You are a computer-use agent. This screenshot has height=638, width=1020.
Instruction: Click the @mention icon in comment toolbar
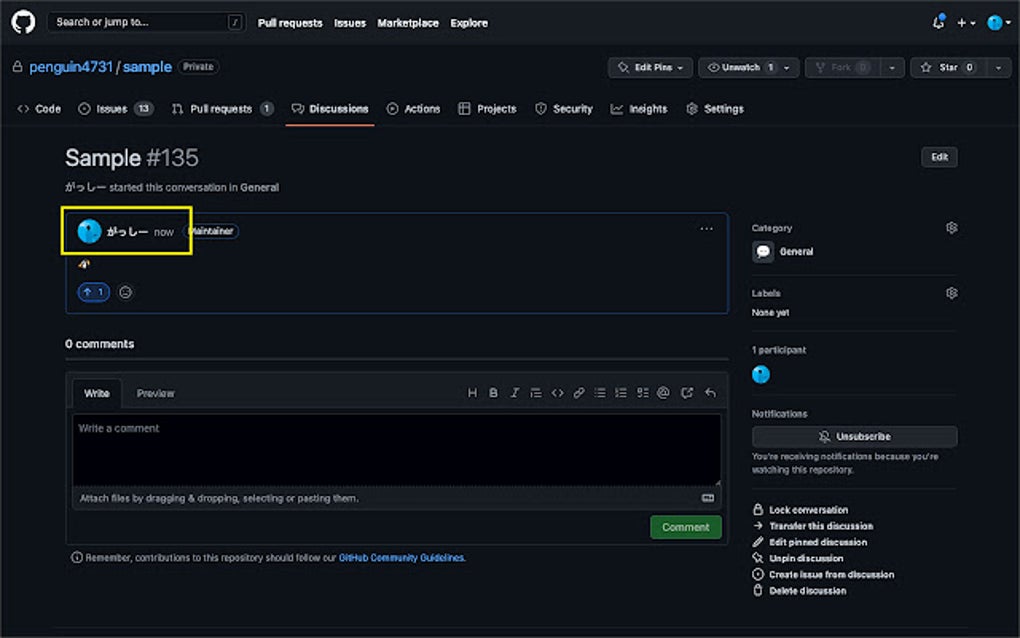click(662, 392)
